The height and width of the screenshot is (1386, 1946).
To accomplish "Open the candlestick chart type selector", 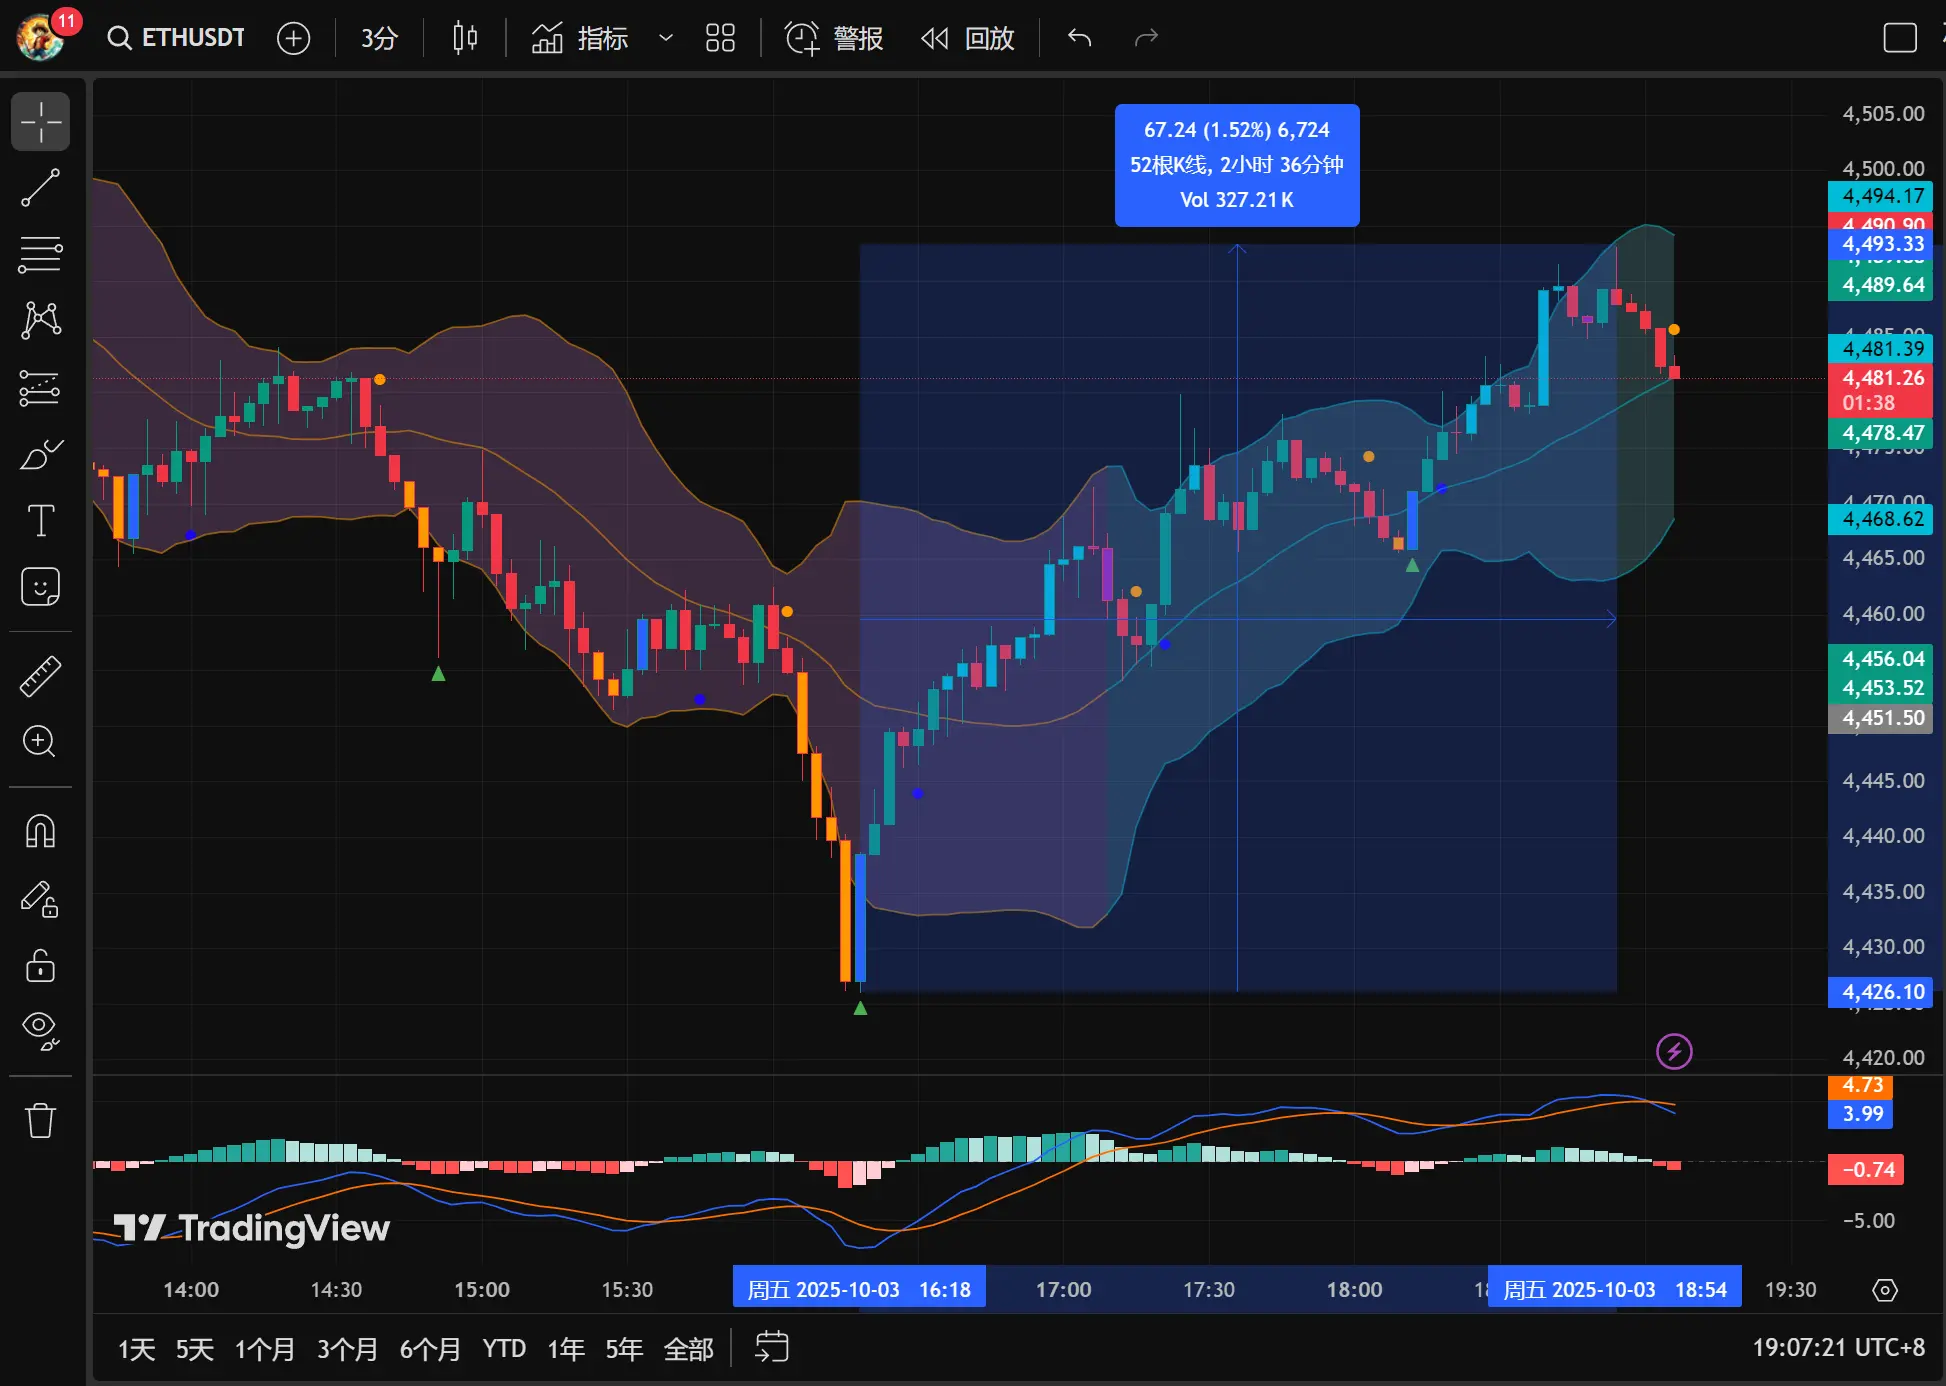I will (465, 38).
